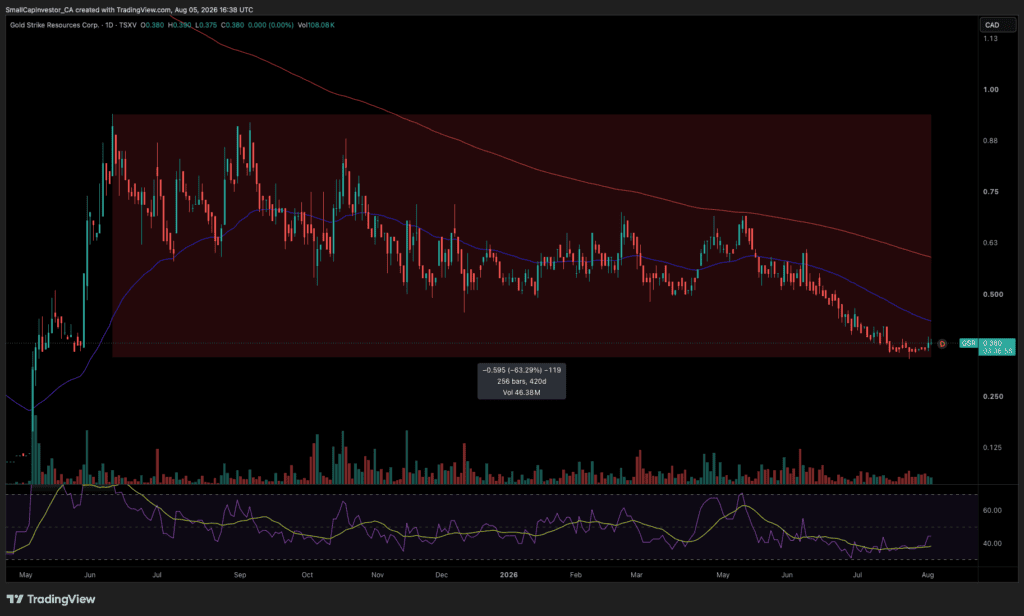
Task: Click the measurement box reading -0.595 (-63.29%)
Action: (x=522, y=381)
